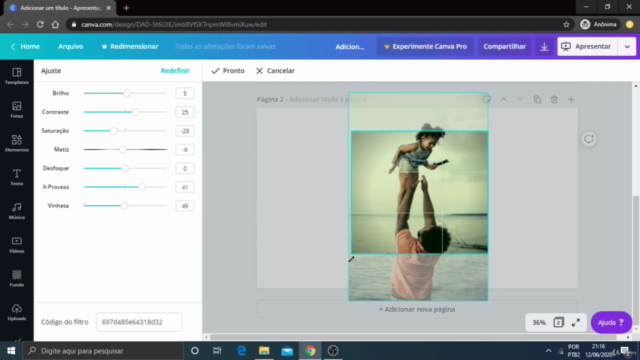This screenshot has height=360, width=640.
Task: Click the Contraste slider handle
Action: tap(135, 112)
